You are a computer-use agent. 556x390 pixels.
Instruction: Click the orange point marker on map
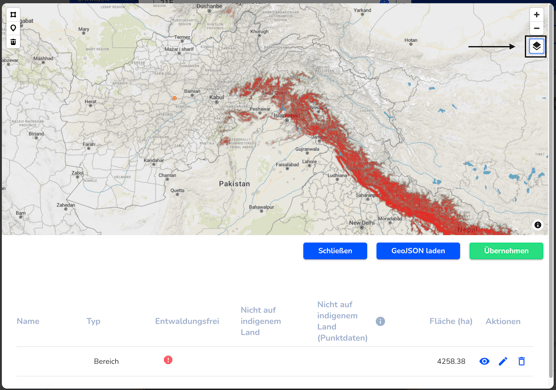[x=174, y=98]
